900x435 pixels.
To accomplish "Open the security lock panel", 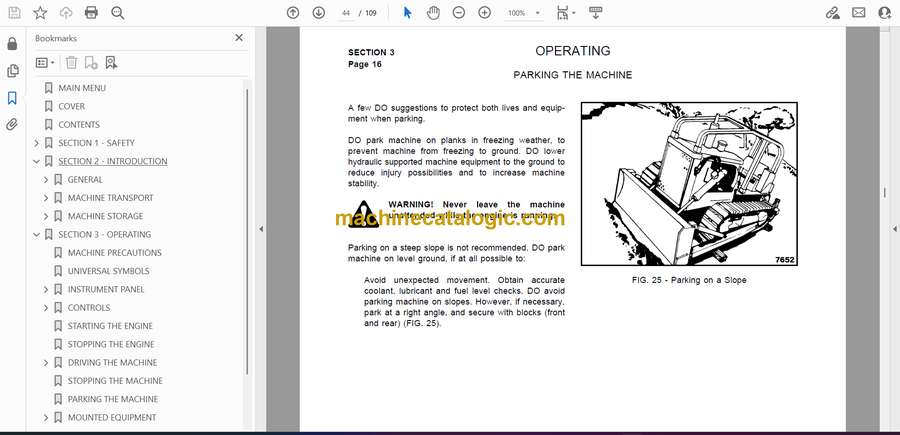I will coord(12,44).
